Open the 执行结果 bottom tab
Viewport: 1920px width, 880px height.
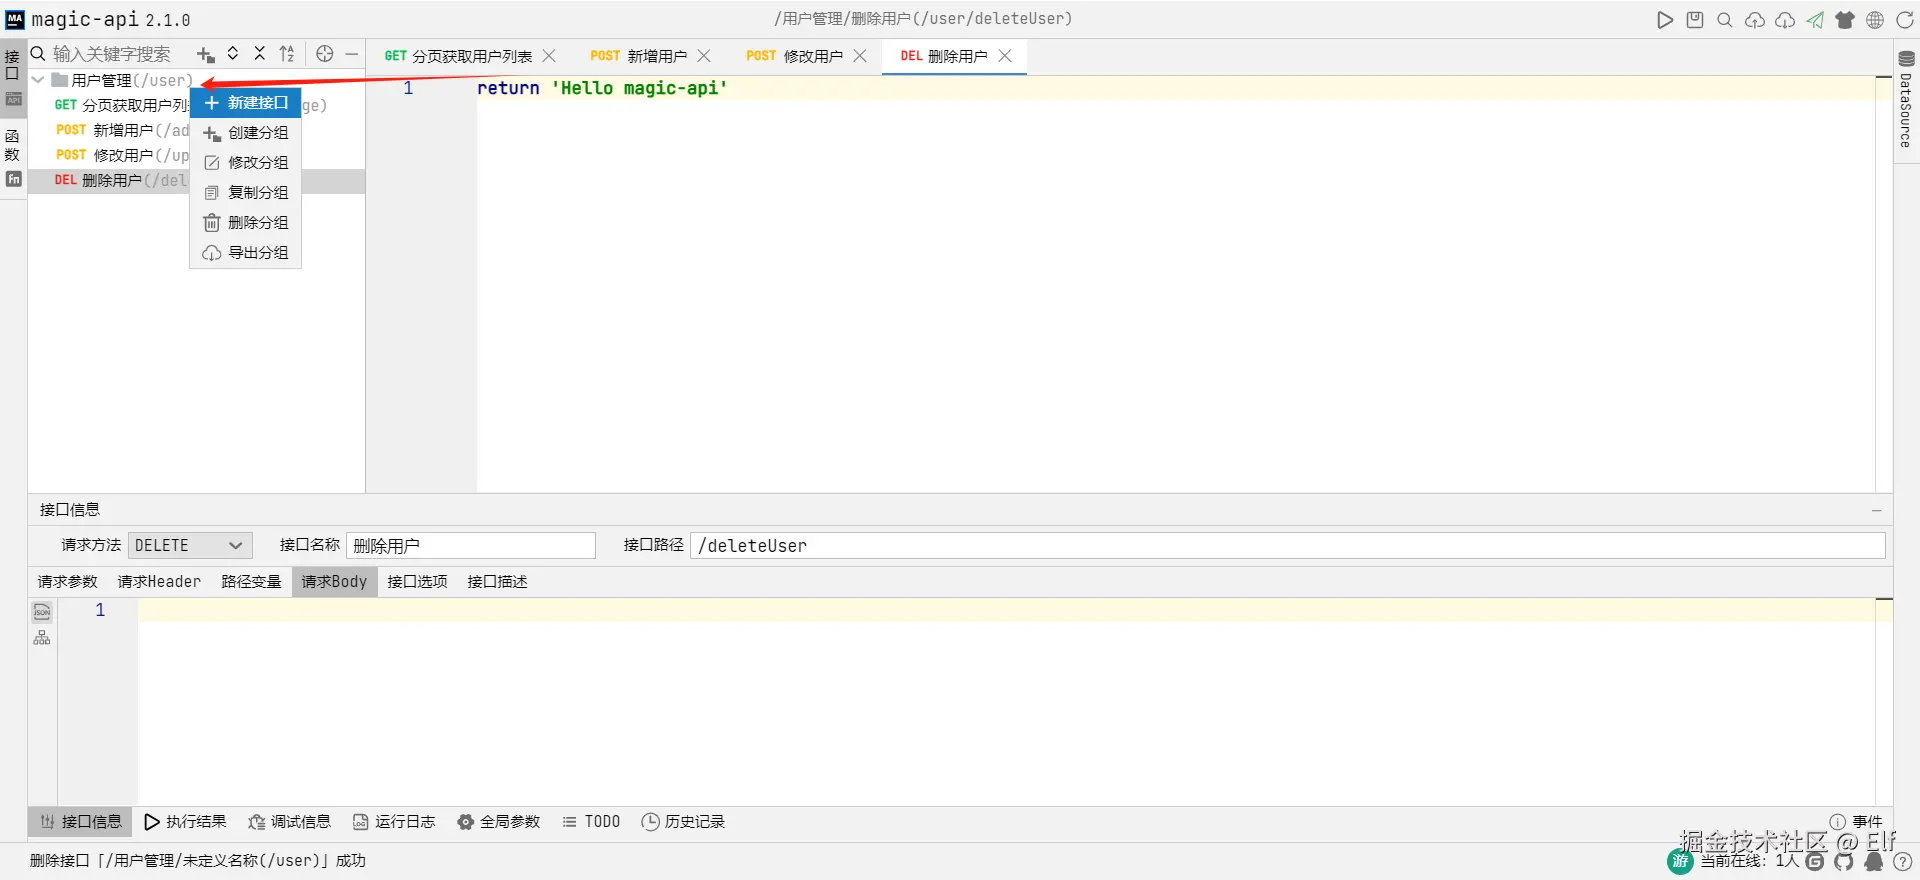[185, 822]
